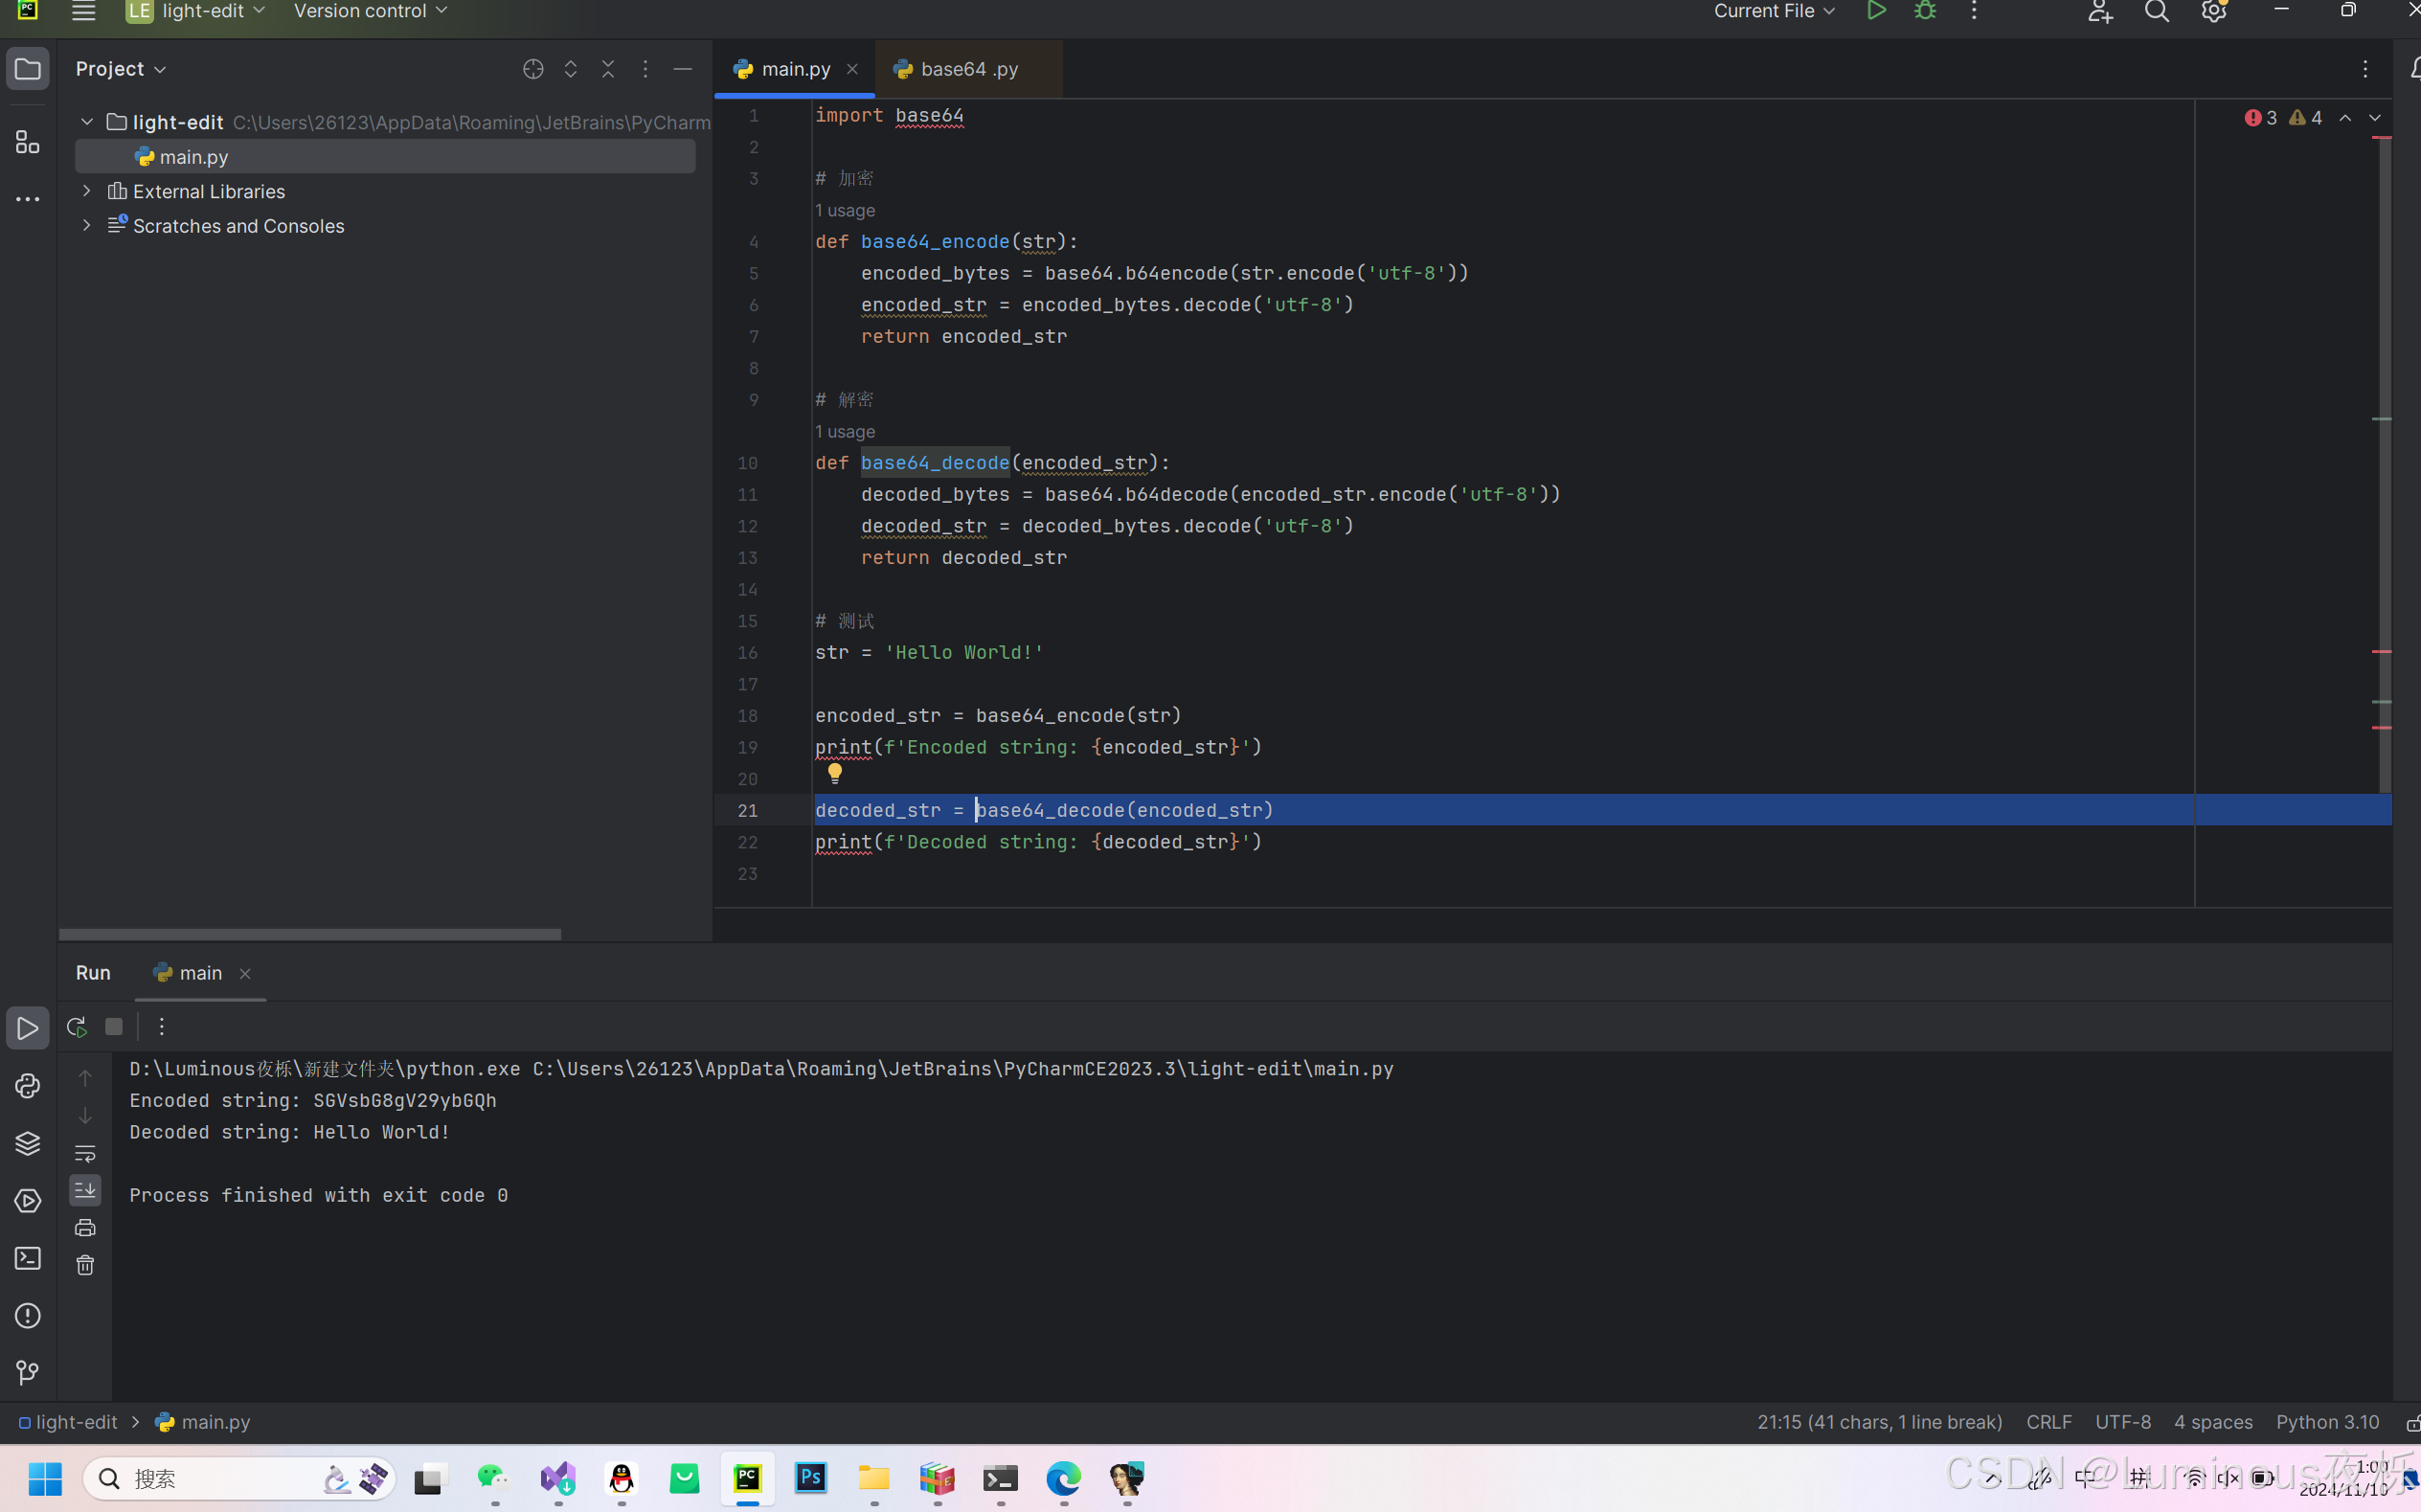Toggle the Run tool window button

[x=28, y=1028]
